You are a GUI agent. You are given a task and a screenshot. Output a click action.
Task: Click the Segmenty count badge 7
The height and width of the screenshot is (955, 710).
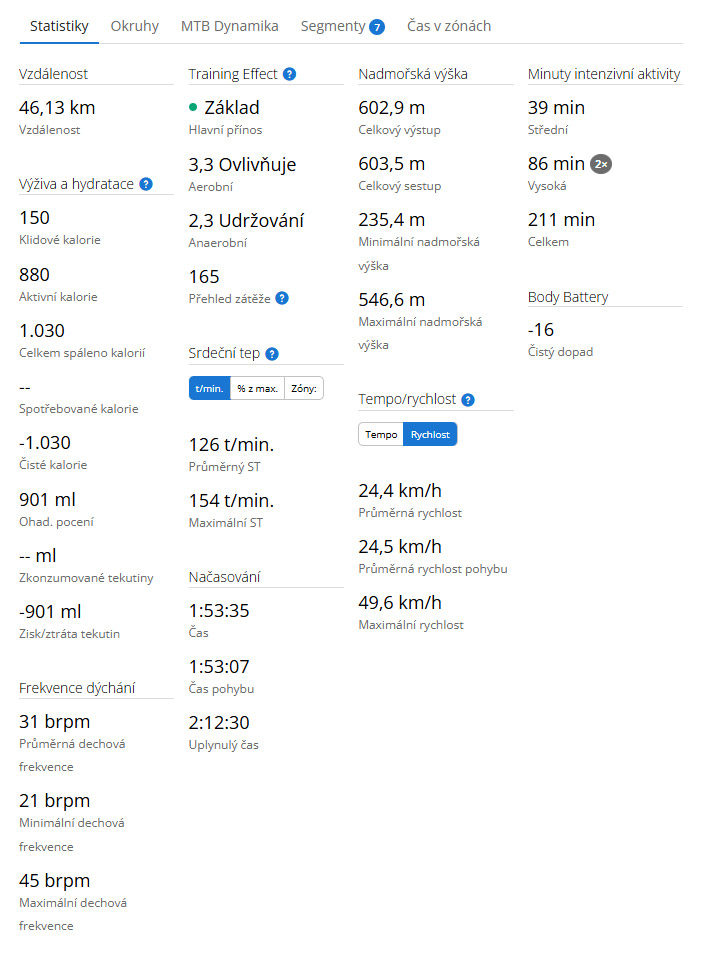click(x=377, y=27)
